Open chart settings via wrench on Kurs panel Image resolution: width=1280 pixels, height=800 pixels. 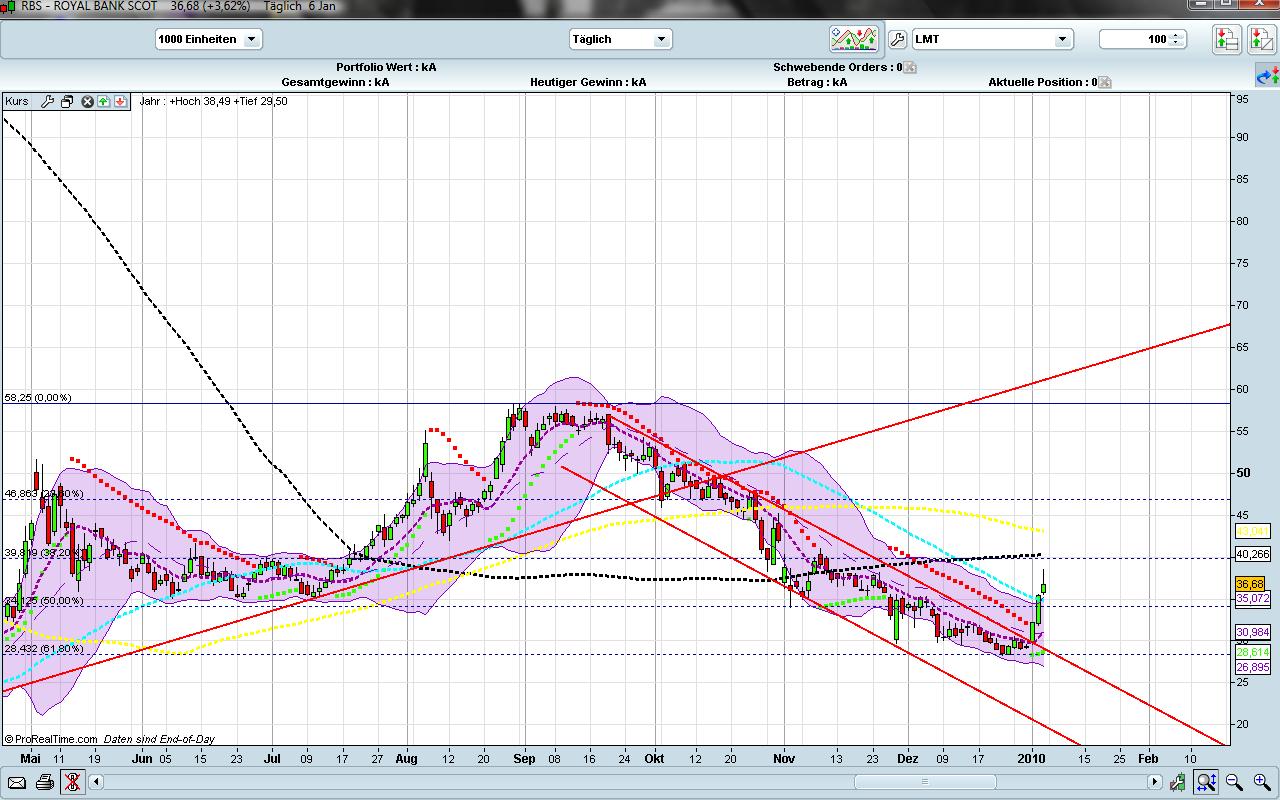pos(47,101)
